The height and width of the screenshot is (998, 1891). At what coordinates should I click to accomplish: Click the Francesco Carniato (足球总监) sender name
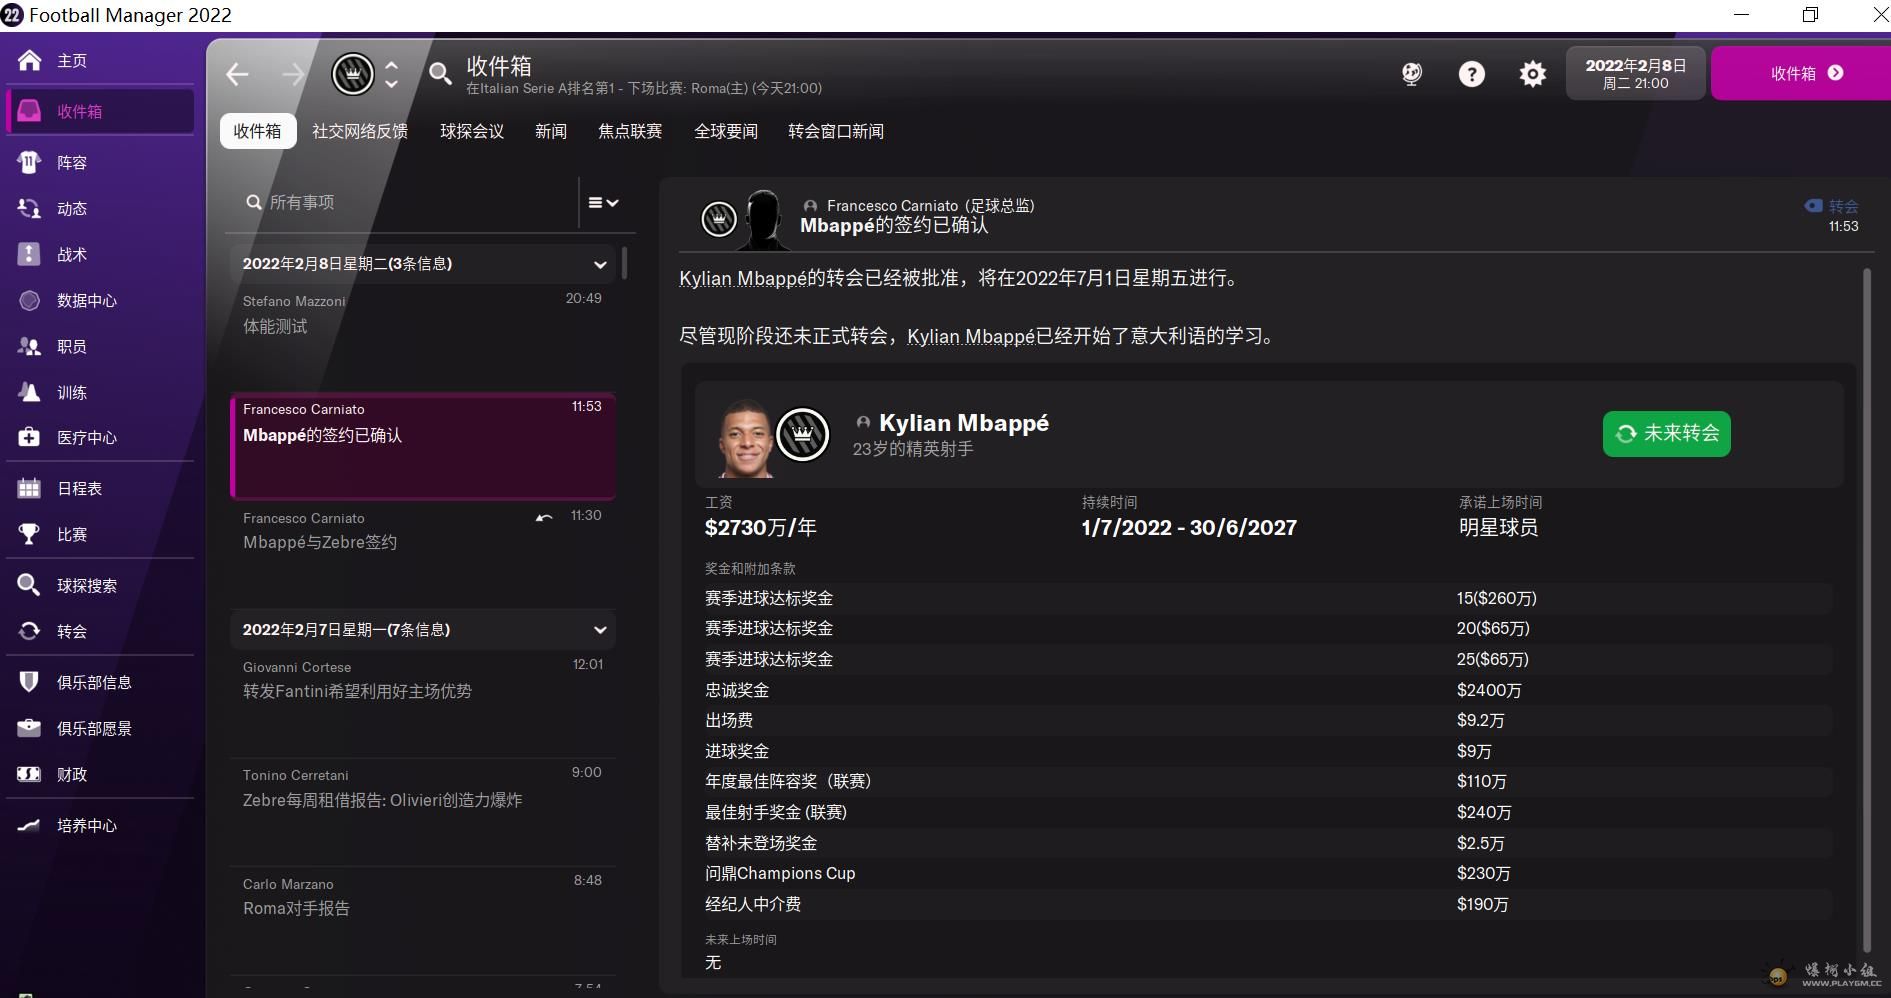pyautogui.click(x=930, y=205)
